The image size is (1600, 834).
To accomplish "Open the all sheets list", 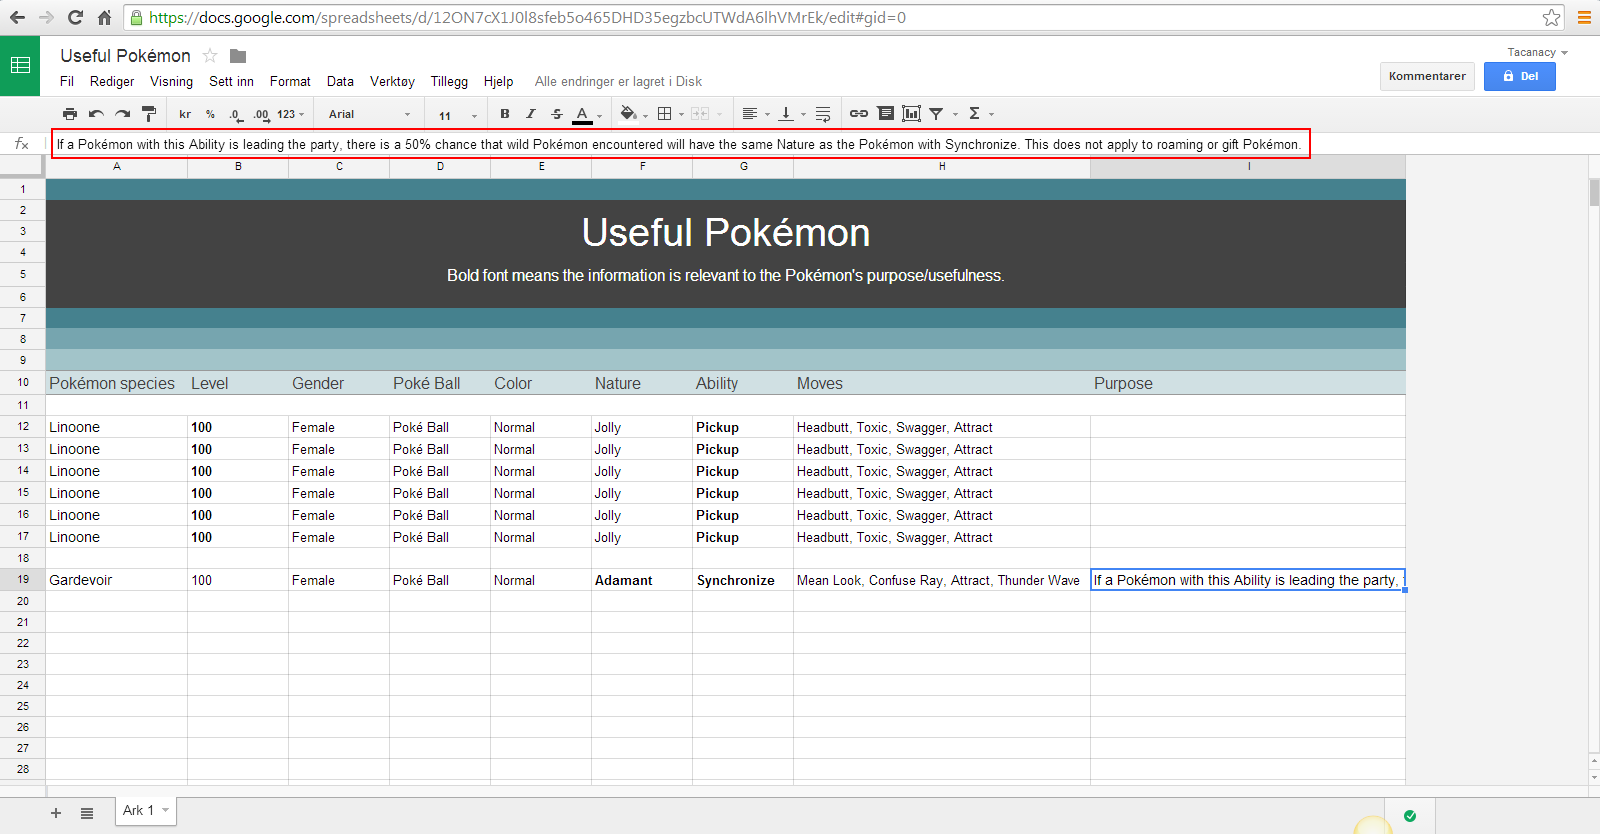I will pos(87,813).
